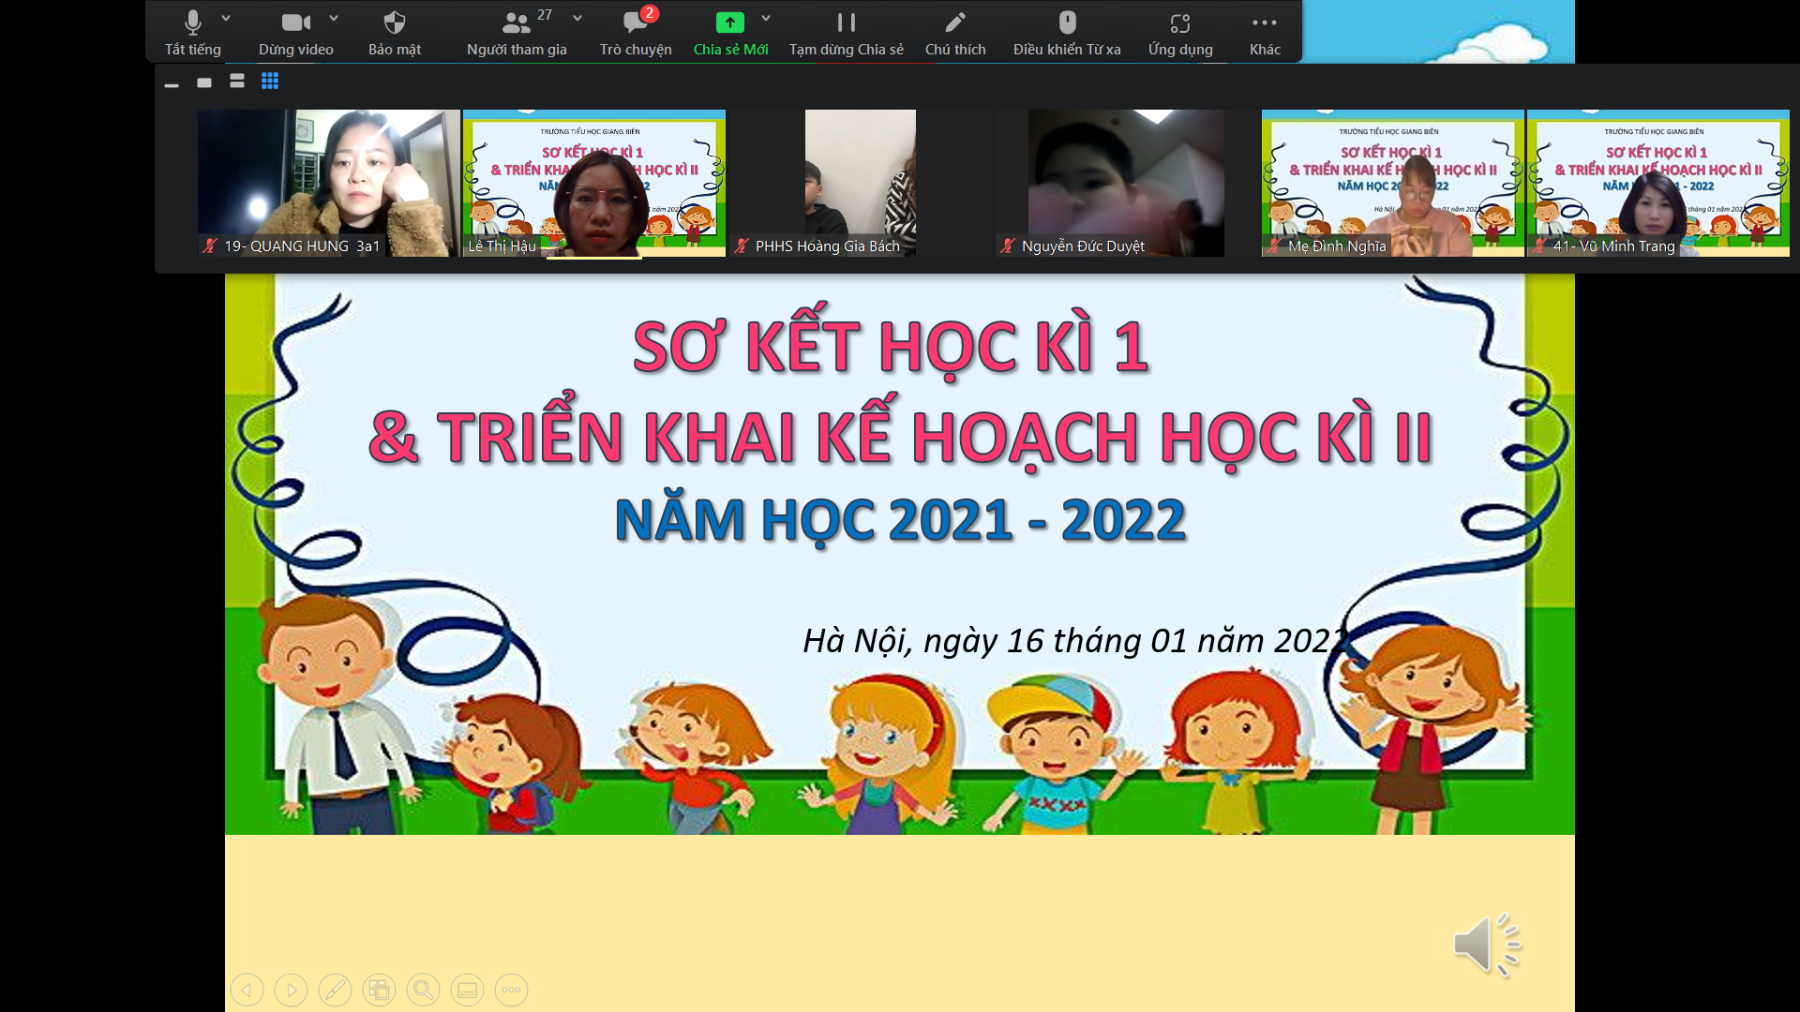Open the Ứng dụng apps icon

pyautogui.click(x=1180, y=23)
